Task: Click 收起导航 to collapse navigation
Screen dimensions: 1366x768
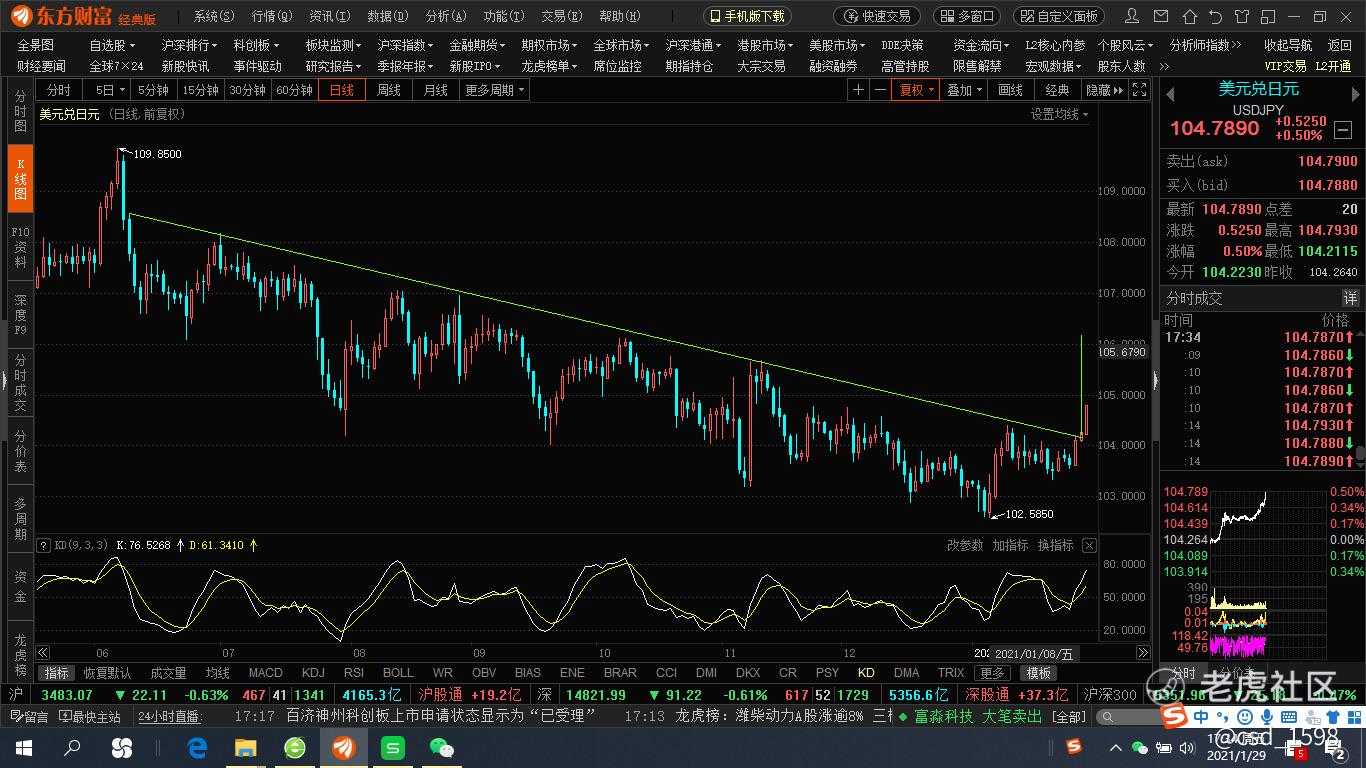Action: click(1288, 45)
